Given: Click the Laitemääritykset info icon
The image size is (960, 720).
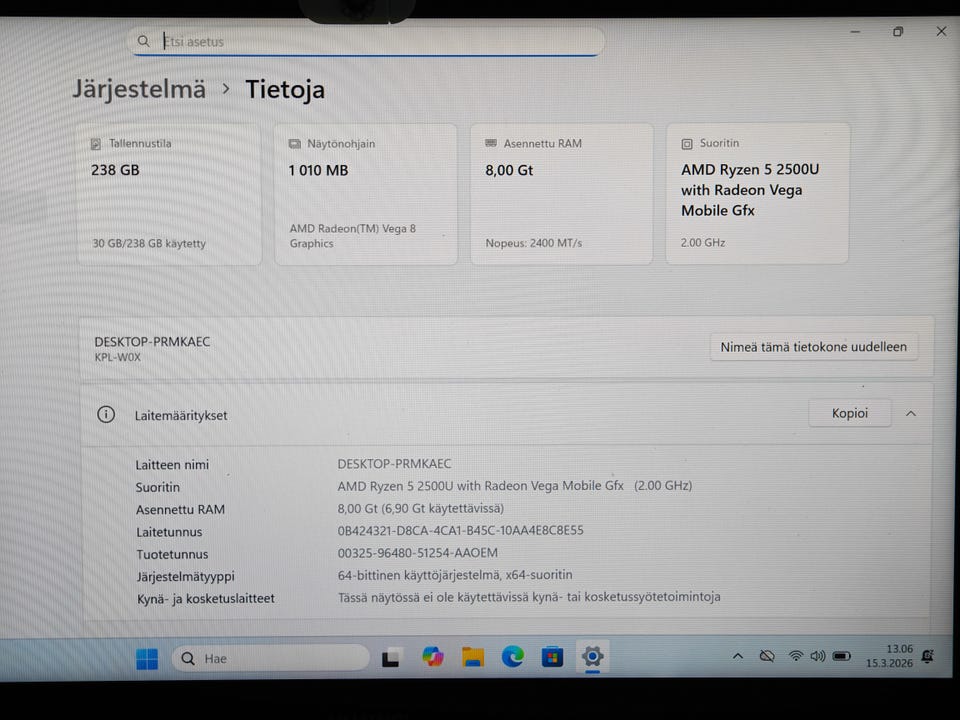Looking at the screenshot, I should [106, 414].
